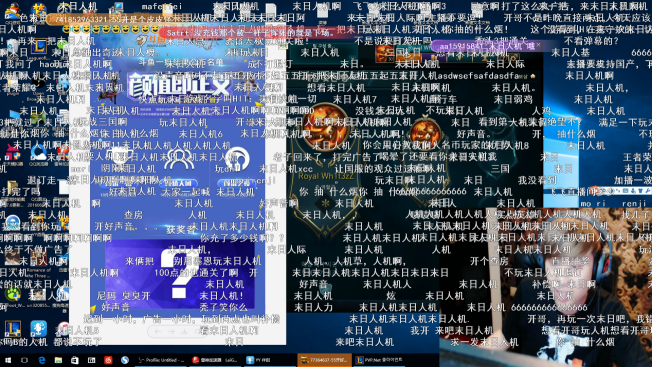Select the group-of-people icon in the blue panel

179,160
